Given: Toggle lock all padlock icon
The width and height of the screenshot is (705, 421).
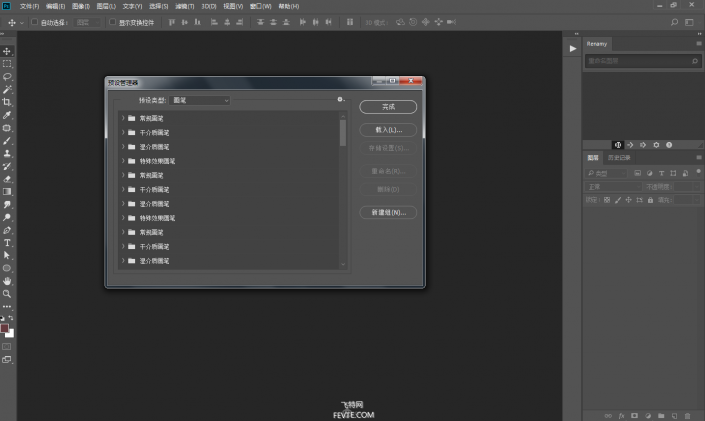Looking at the screenshot, I should pyautogui.click(x=650, y=200).
